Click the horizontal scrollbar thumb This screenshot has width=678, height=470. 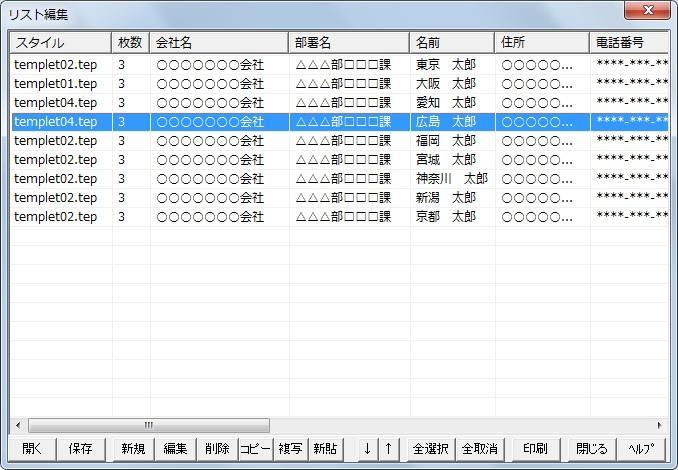tap(148, 425)
